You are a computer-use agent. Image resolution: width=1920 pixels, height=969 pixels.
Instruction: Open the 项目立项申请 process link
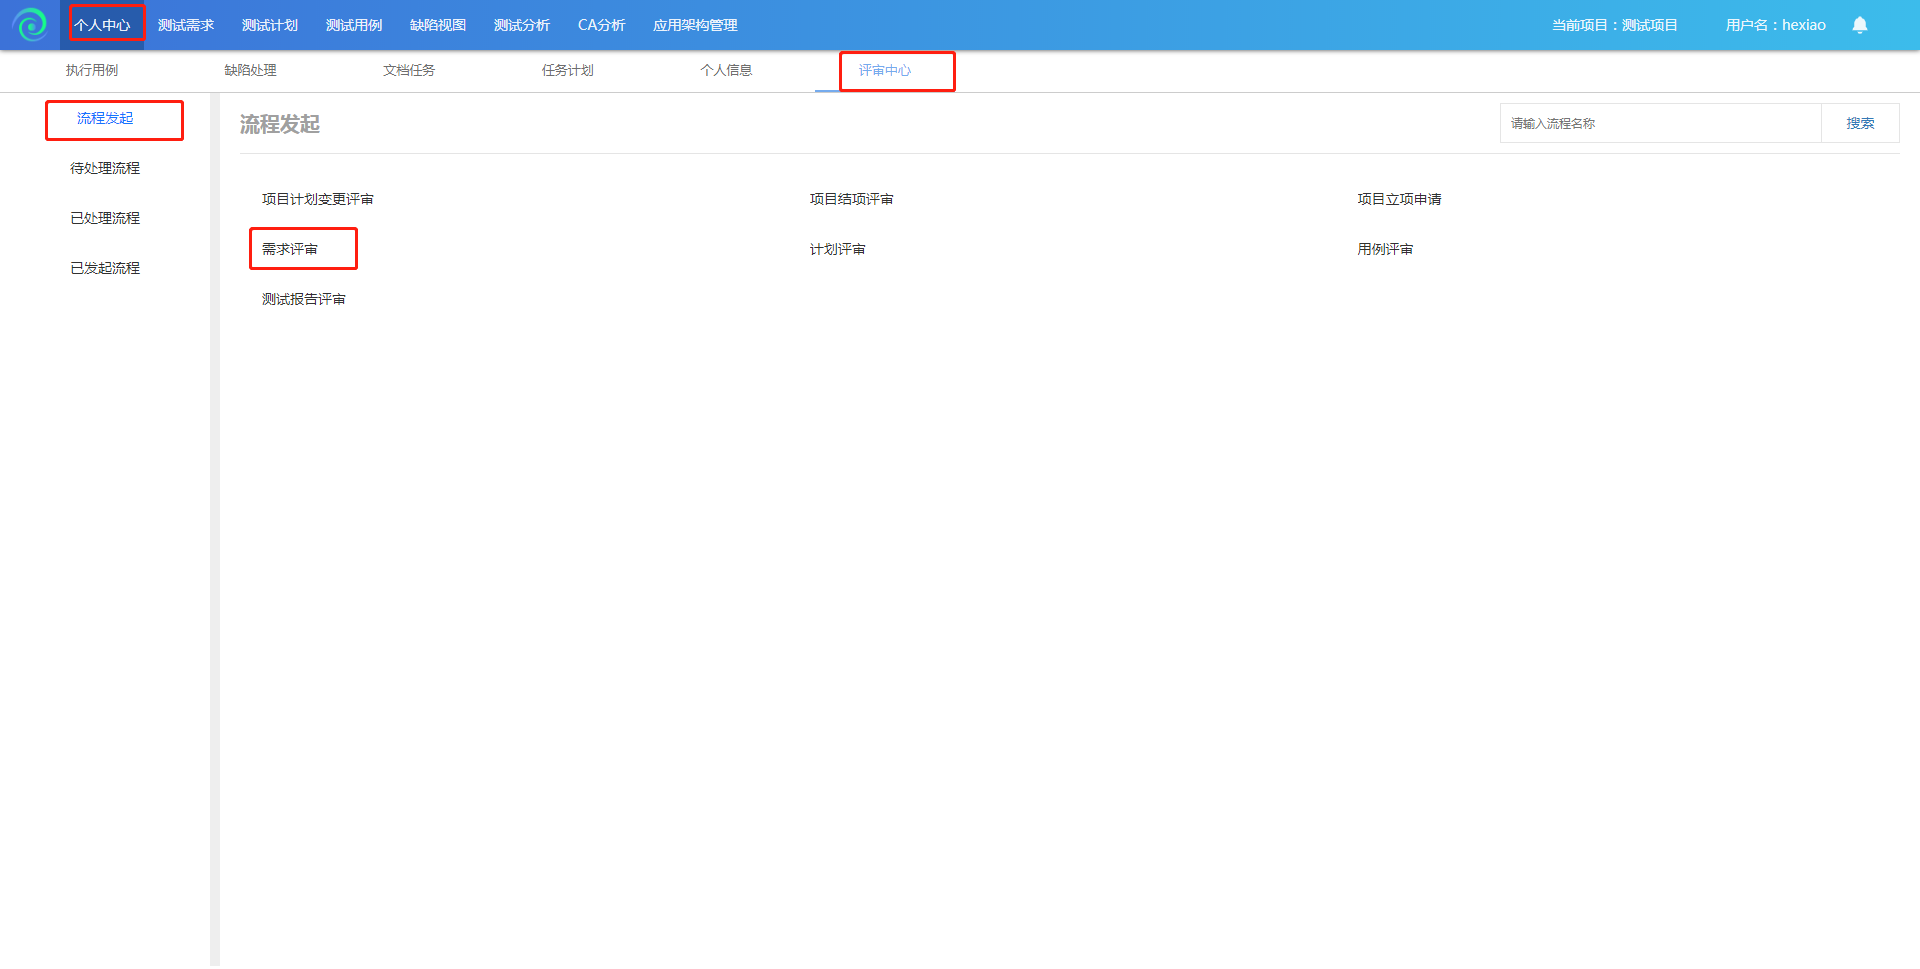coord(1399,199)
